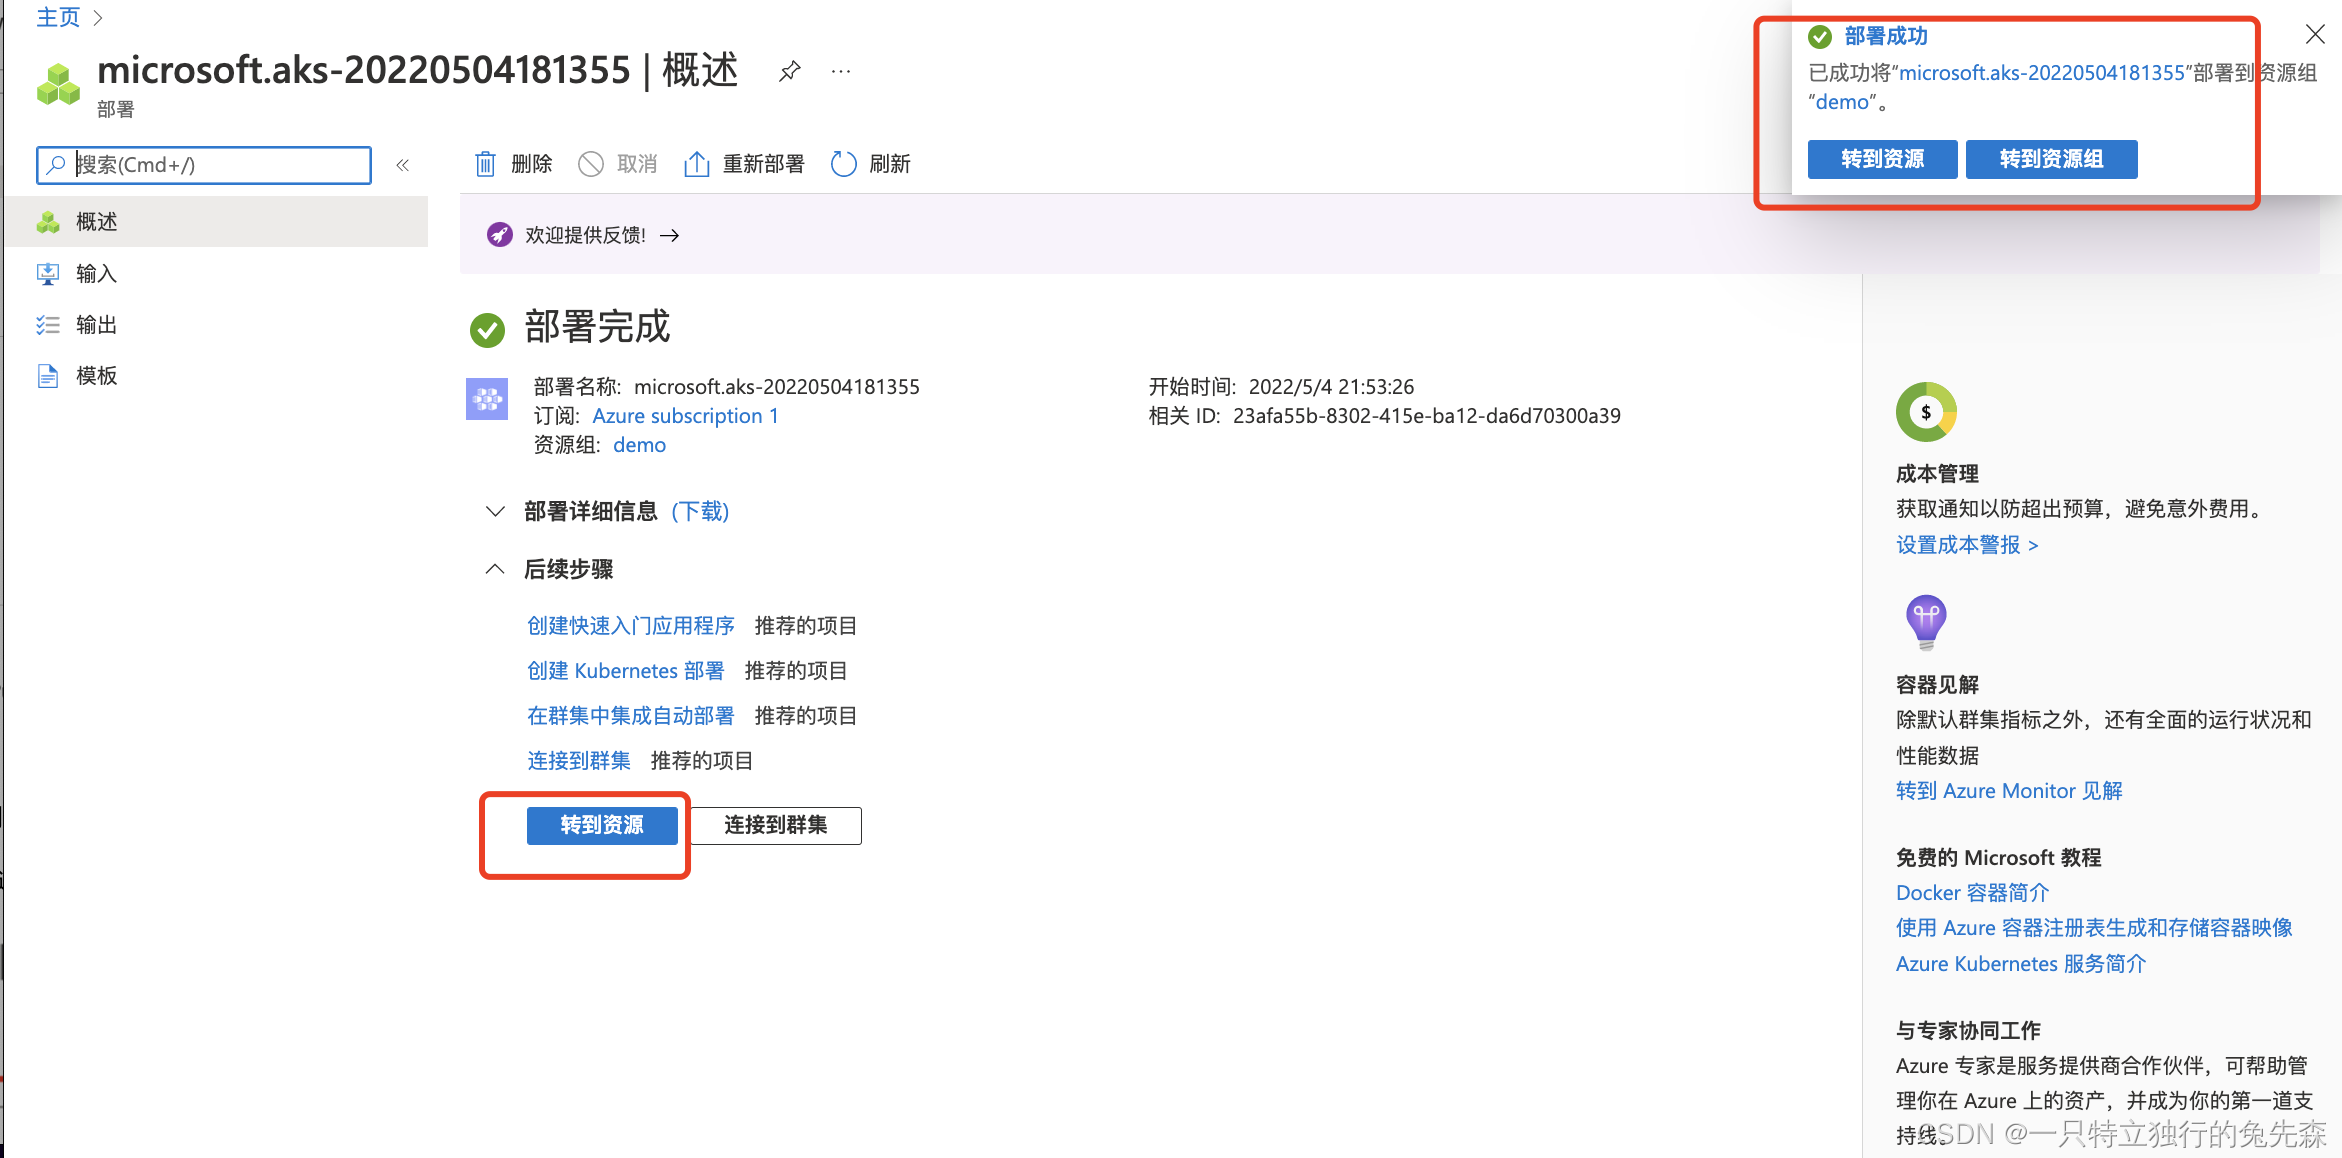Click the green check in the notification
Screen dimensions: 2342x1158
[x=1820, y=37]
